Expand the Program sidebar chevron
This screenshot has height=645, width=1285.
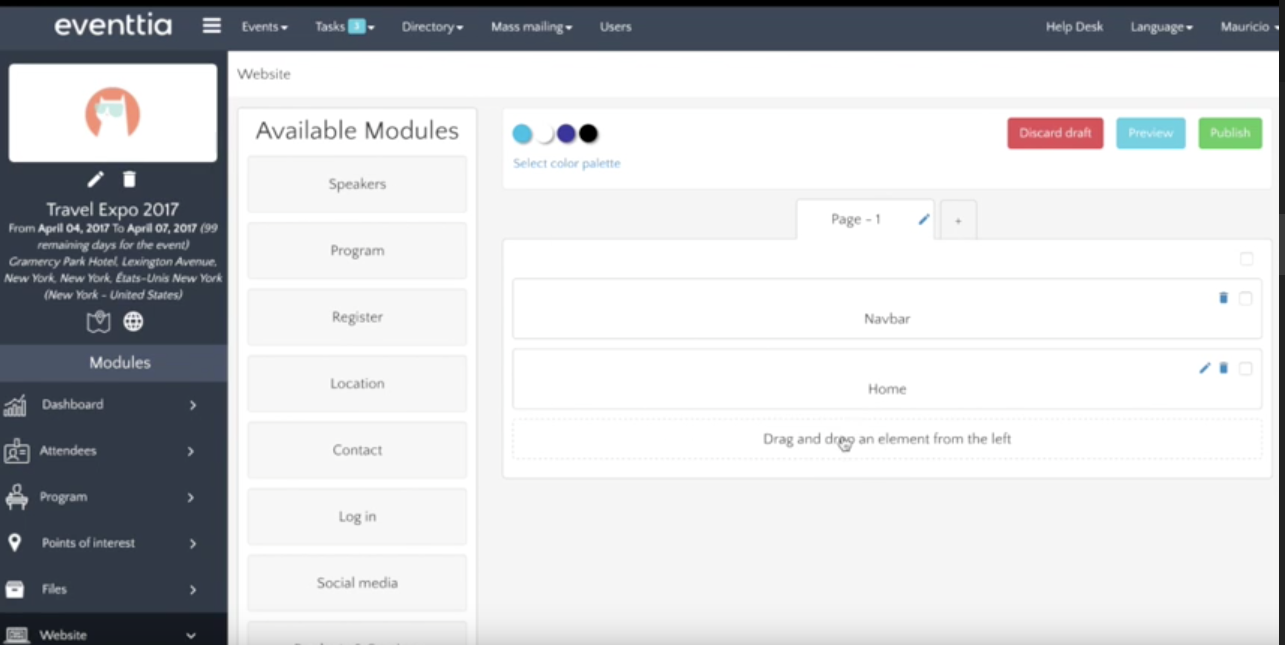tap(190, 497)
